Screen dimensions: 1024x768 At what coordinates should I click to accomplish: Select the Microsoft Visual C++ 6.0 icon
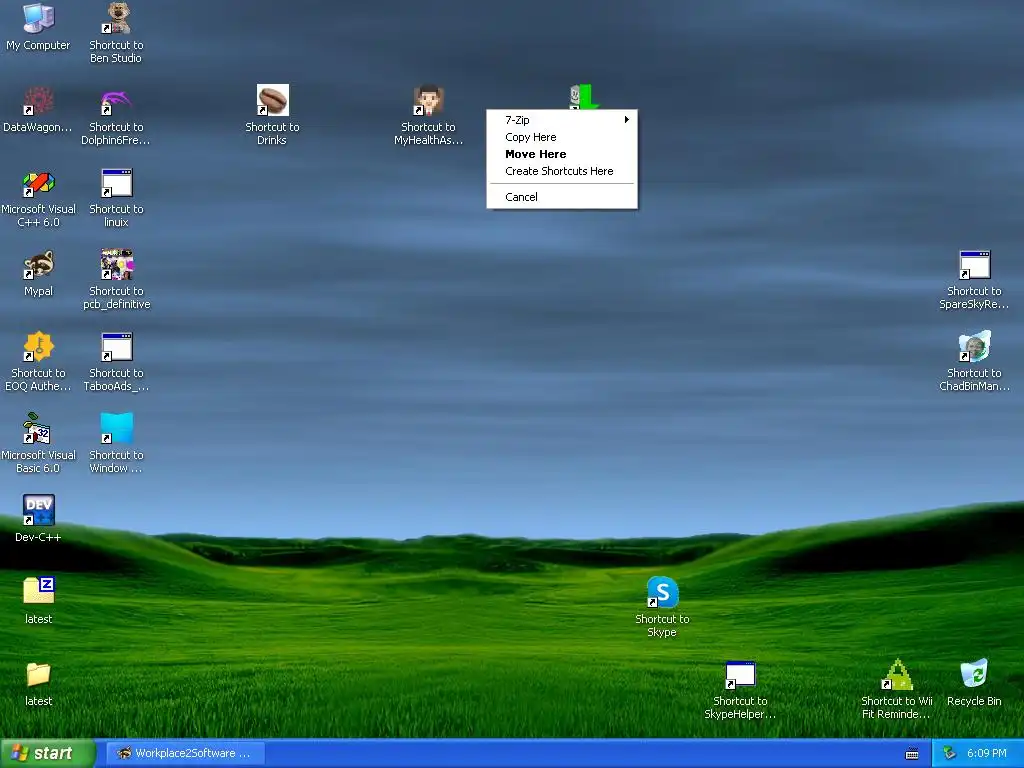pos(38,183)
